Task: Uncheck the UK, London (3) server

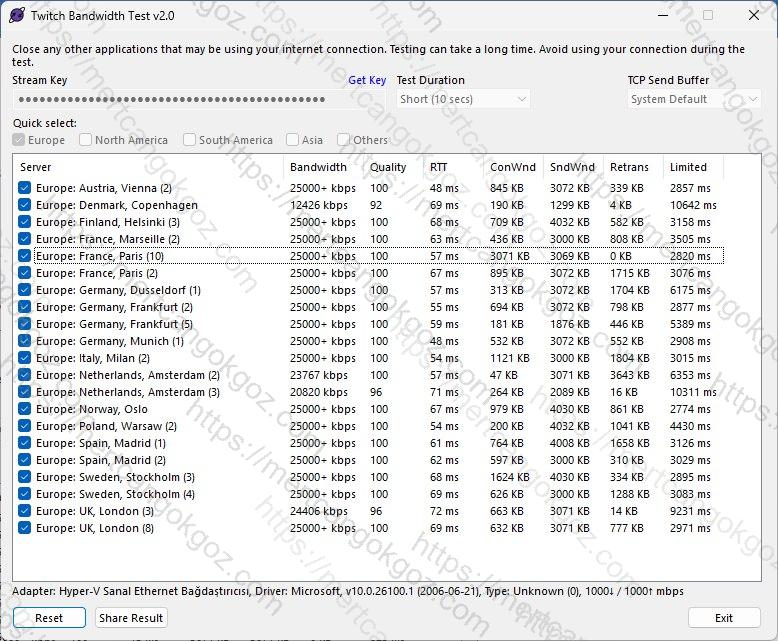Action: (24, 511)
